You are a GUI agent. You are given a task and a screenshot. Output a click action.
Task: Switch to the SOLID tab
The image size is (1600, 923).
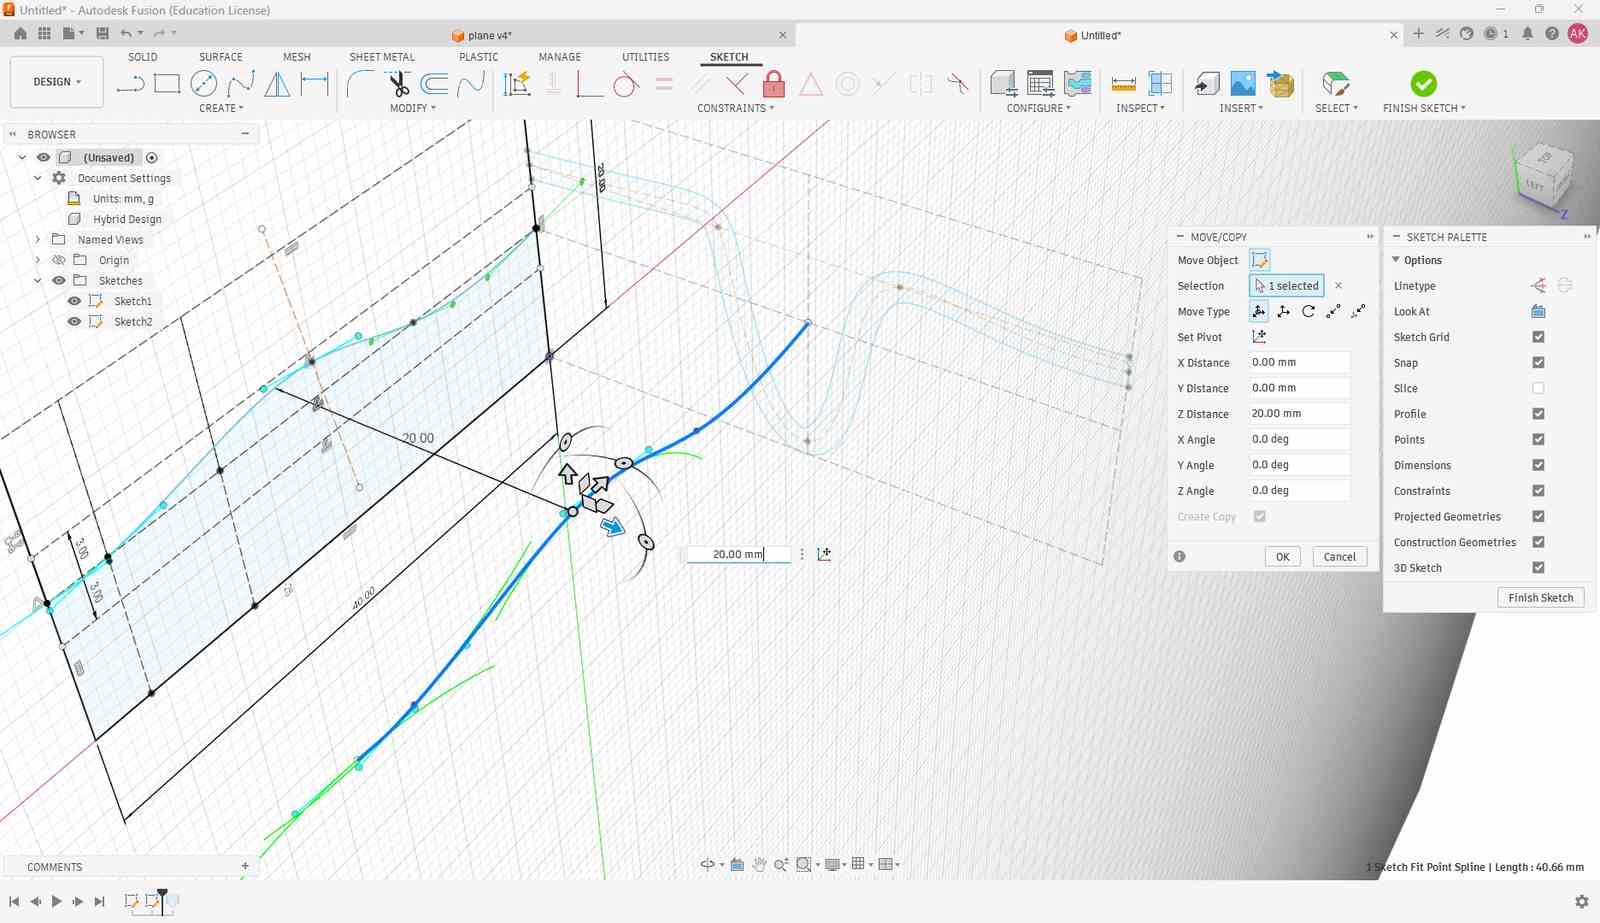pos(143,57)
